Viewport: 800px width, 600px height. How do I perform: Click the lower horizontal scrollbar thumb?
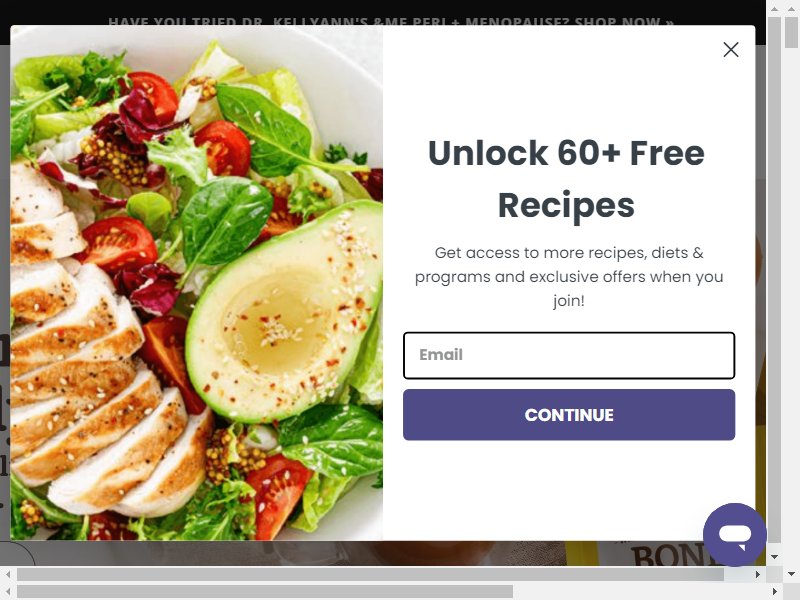click(x=265, y=592)
